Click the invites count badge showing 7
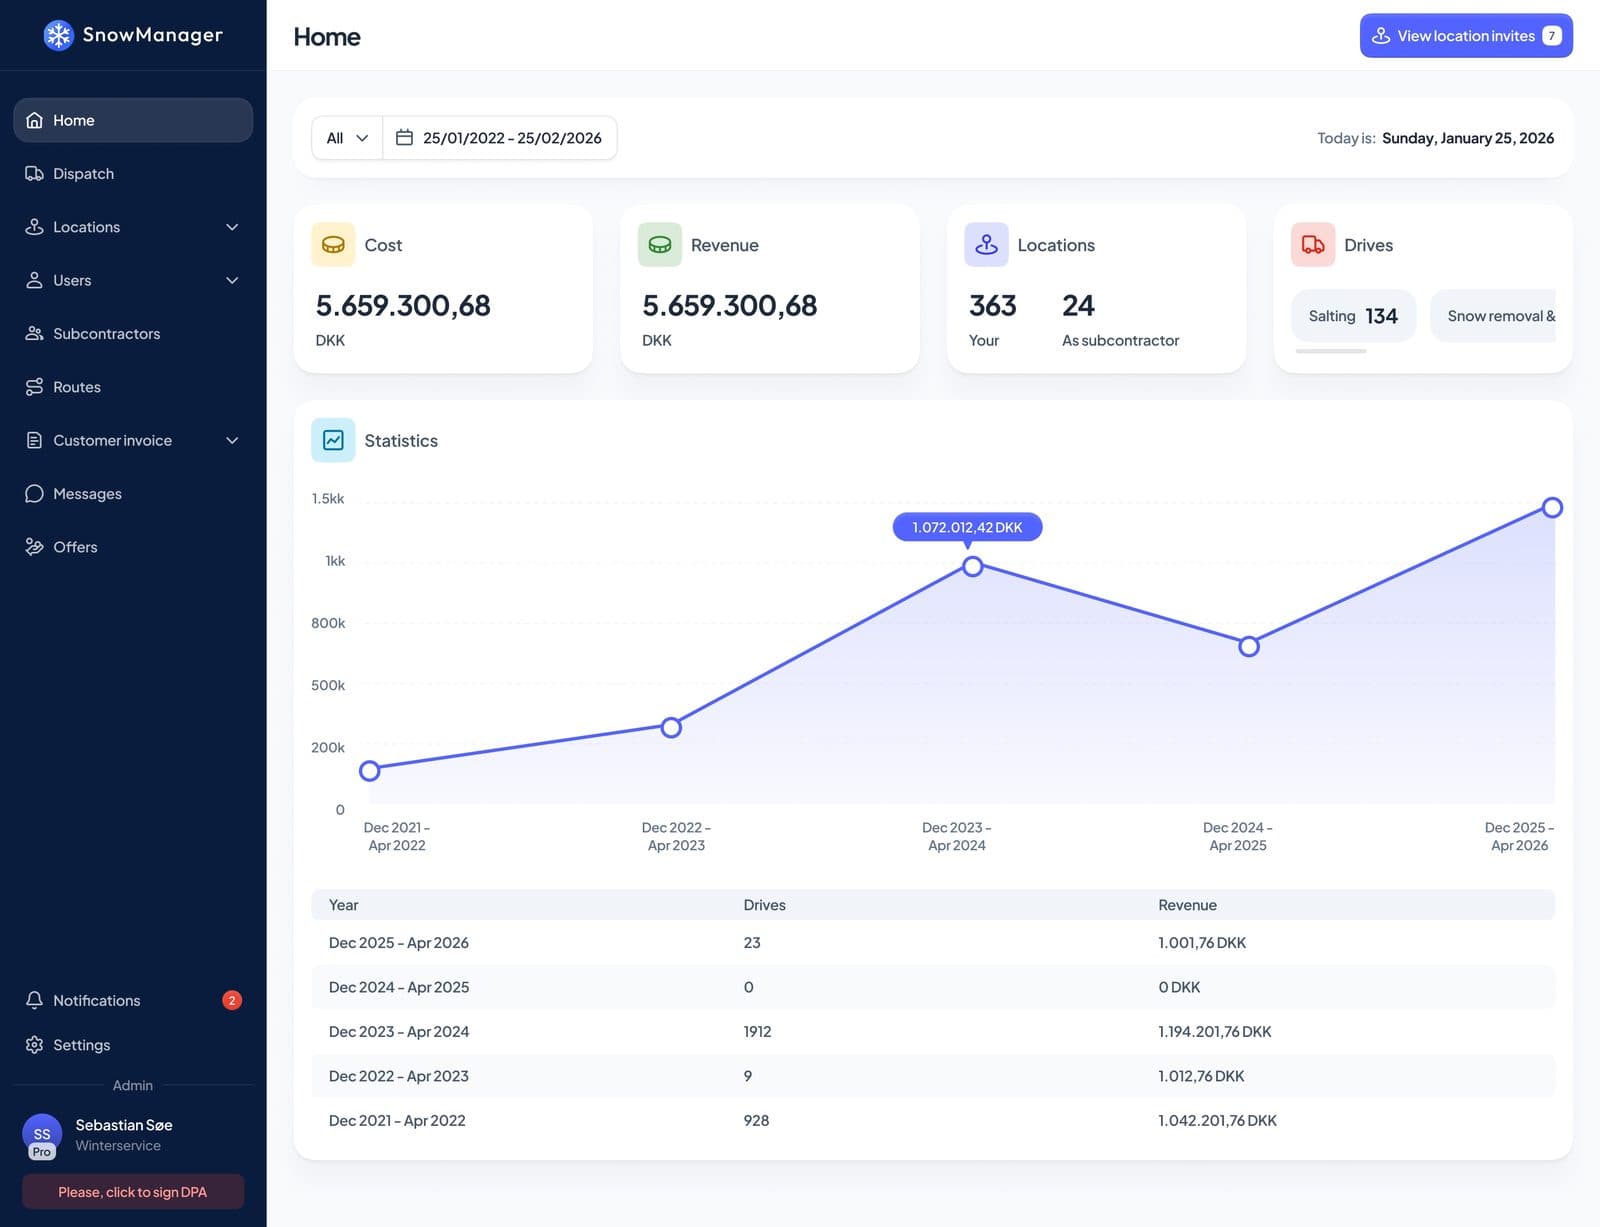The width and height of the screenshot is (1600, 1227). point(1552,36)
